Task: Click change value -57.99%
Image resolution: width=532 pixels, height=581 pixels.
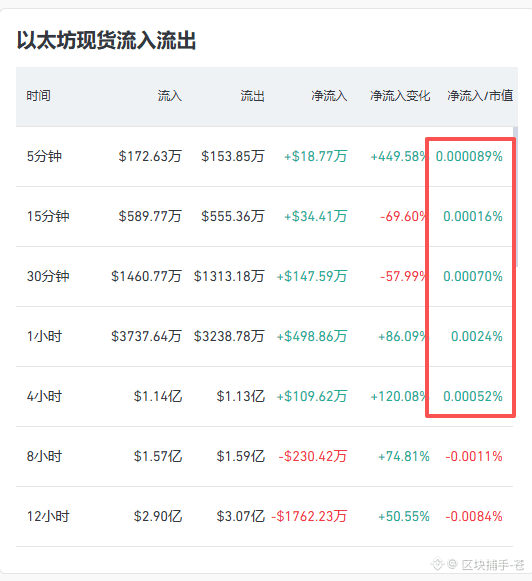Action: 403,276
